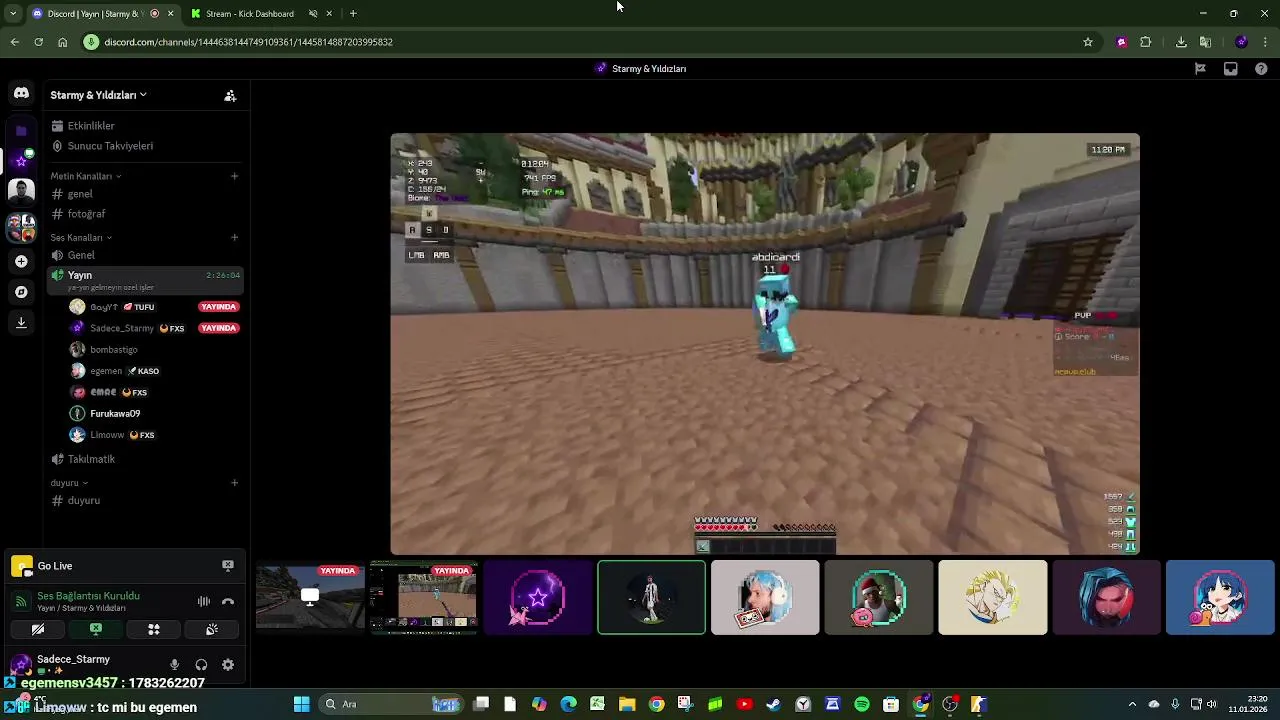Select the Discord Yayın browser tab
Viewport: 1280px width, 720px height.
click(101, 14)
